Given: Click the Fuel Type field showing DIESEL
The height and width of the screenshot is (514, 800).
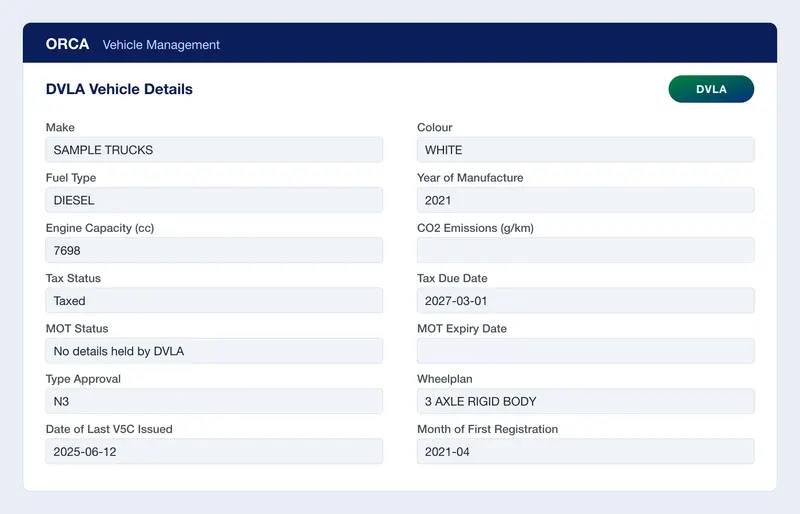Looking at the screenshot, I should (214, 200).
